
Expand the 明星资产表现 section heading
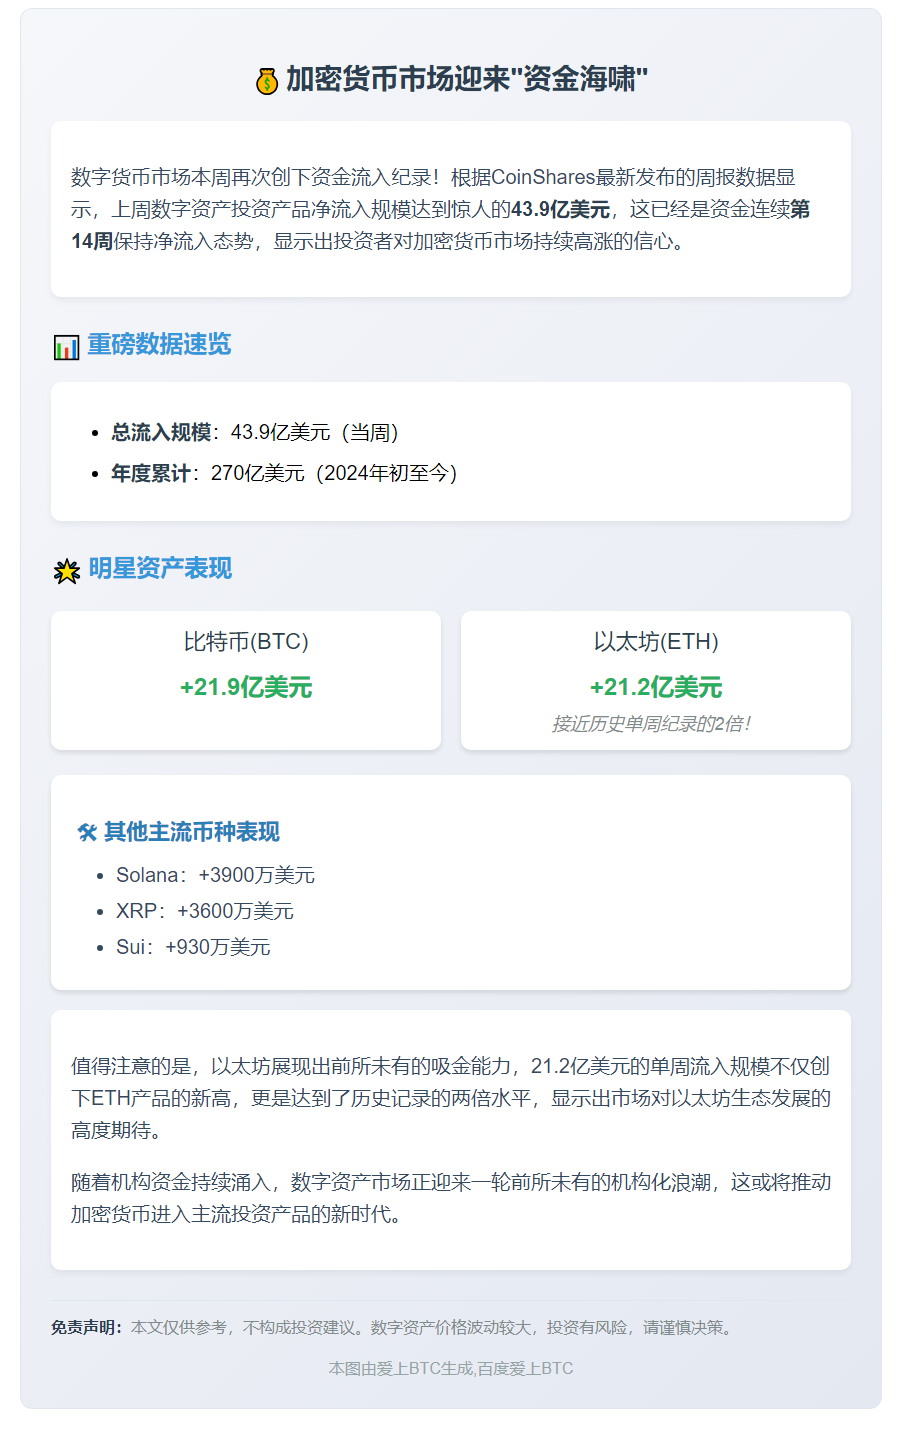click(150, 570)
